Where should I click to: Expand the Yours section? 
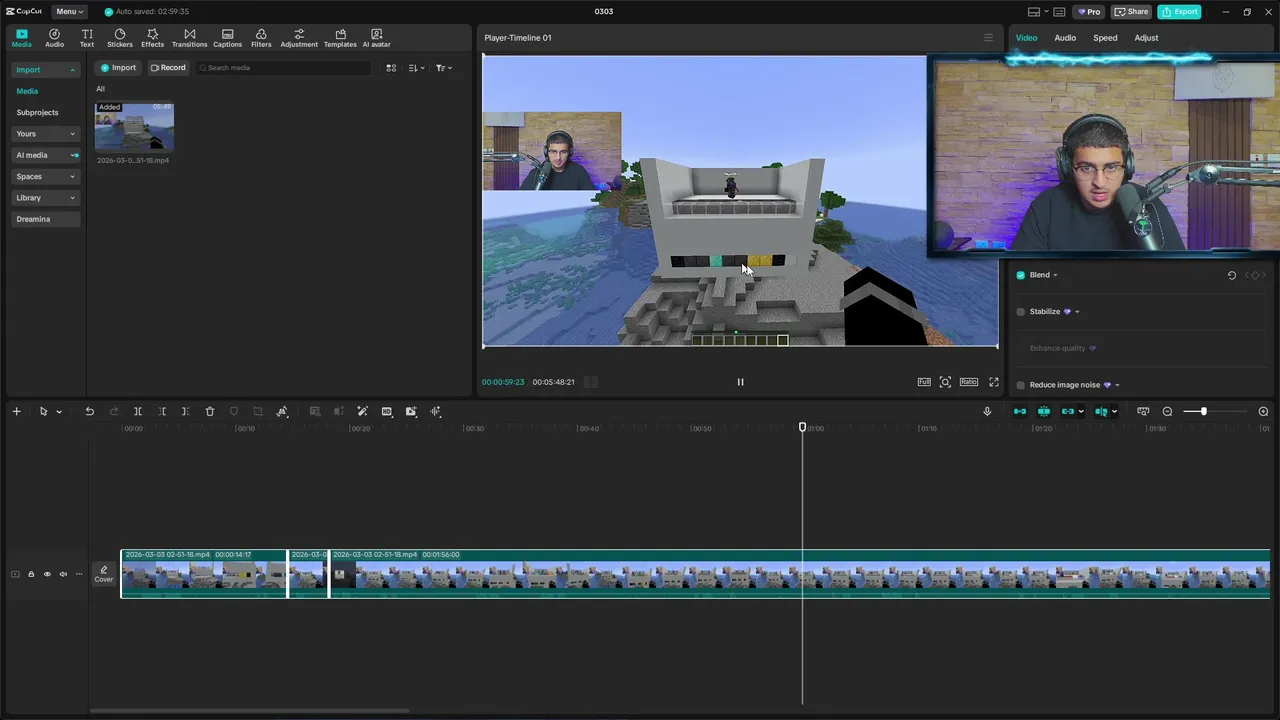72,134
